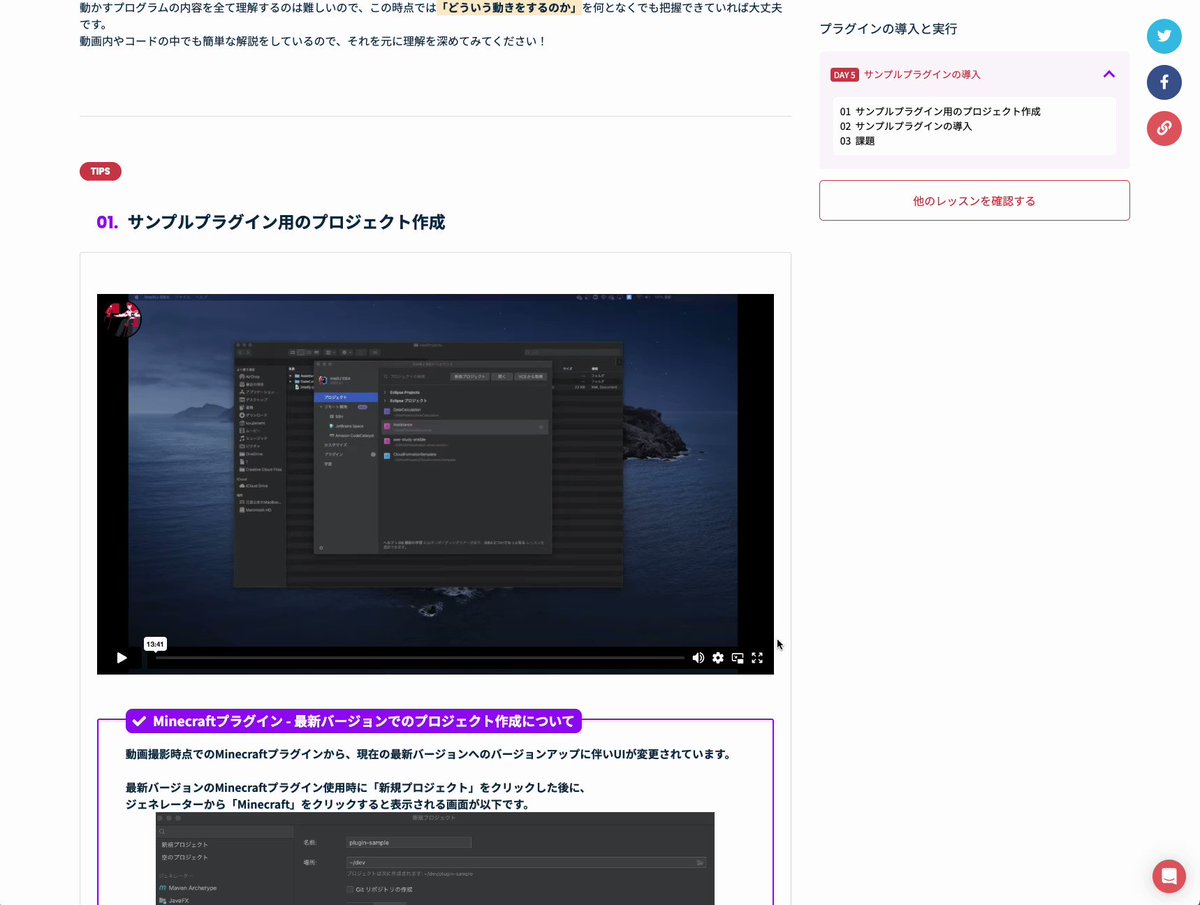Mute the video using the volume icon
Screen dimensions: 1200x905
coord(698,658)
